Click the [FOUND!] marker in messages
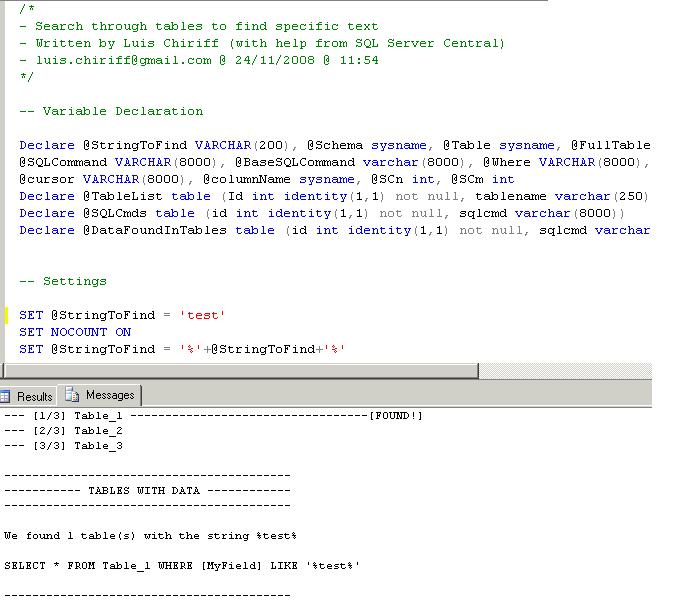The image size is (673, 609). tap(396, 416)
